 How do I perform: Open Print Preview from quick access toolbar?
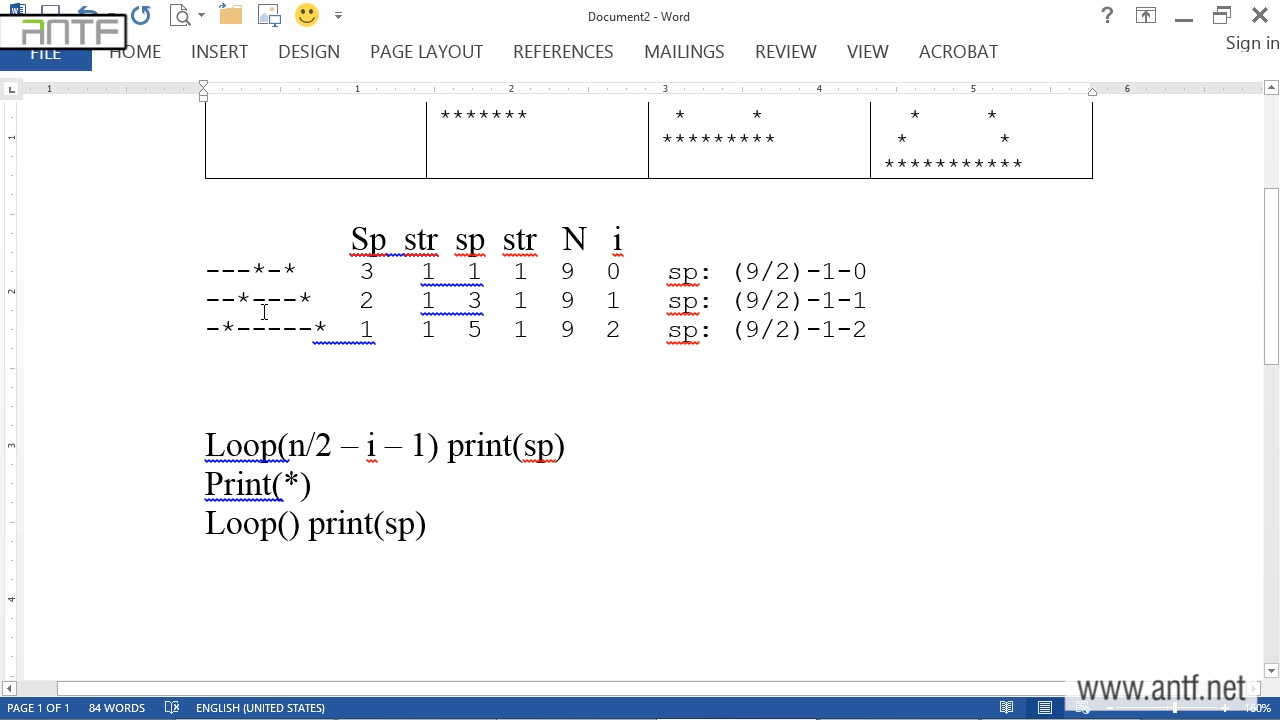[x=180, y=15]
